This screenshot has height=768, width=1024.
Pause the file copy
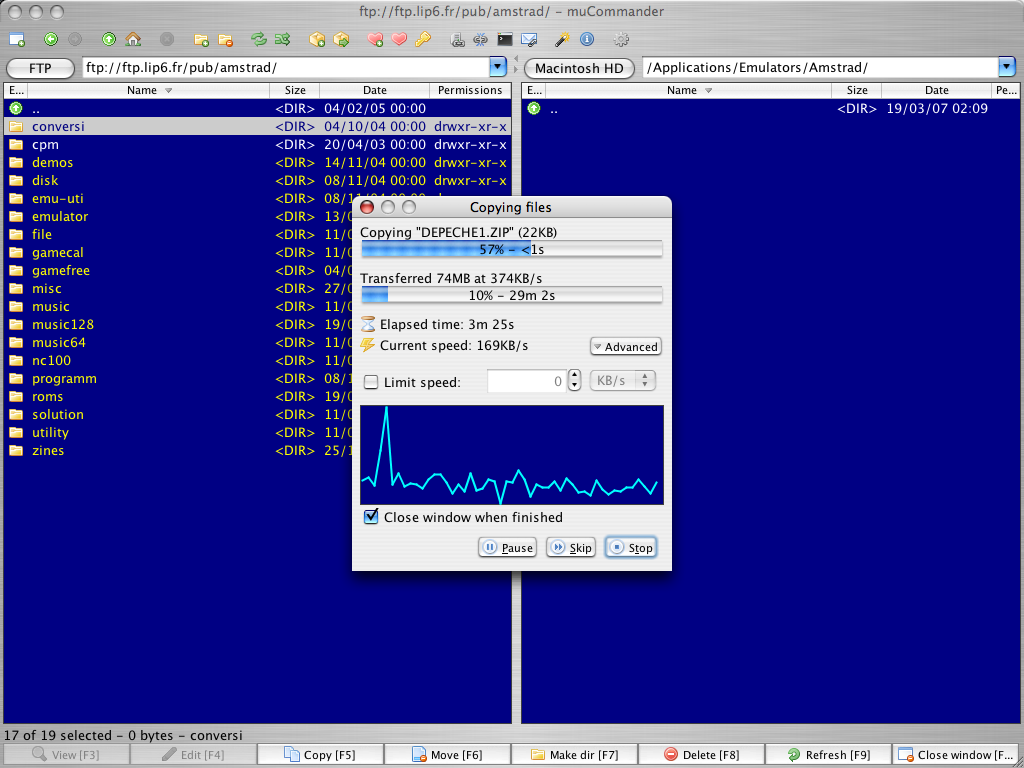click(507, 548)
